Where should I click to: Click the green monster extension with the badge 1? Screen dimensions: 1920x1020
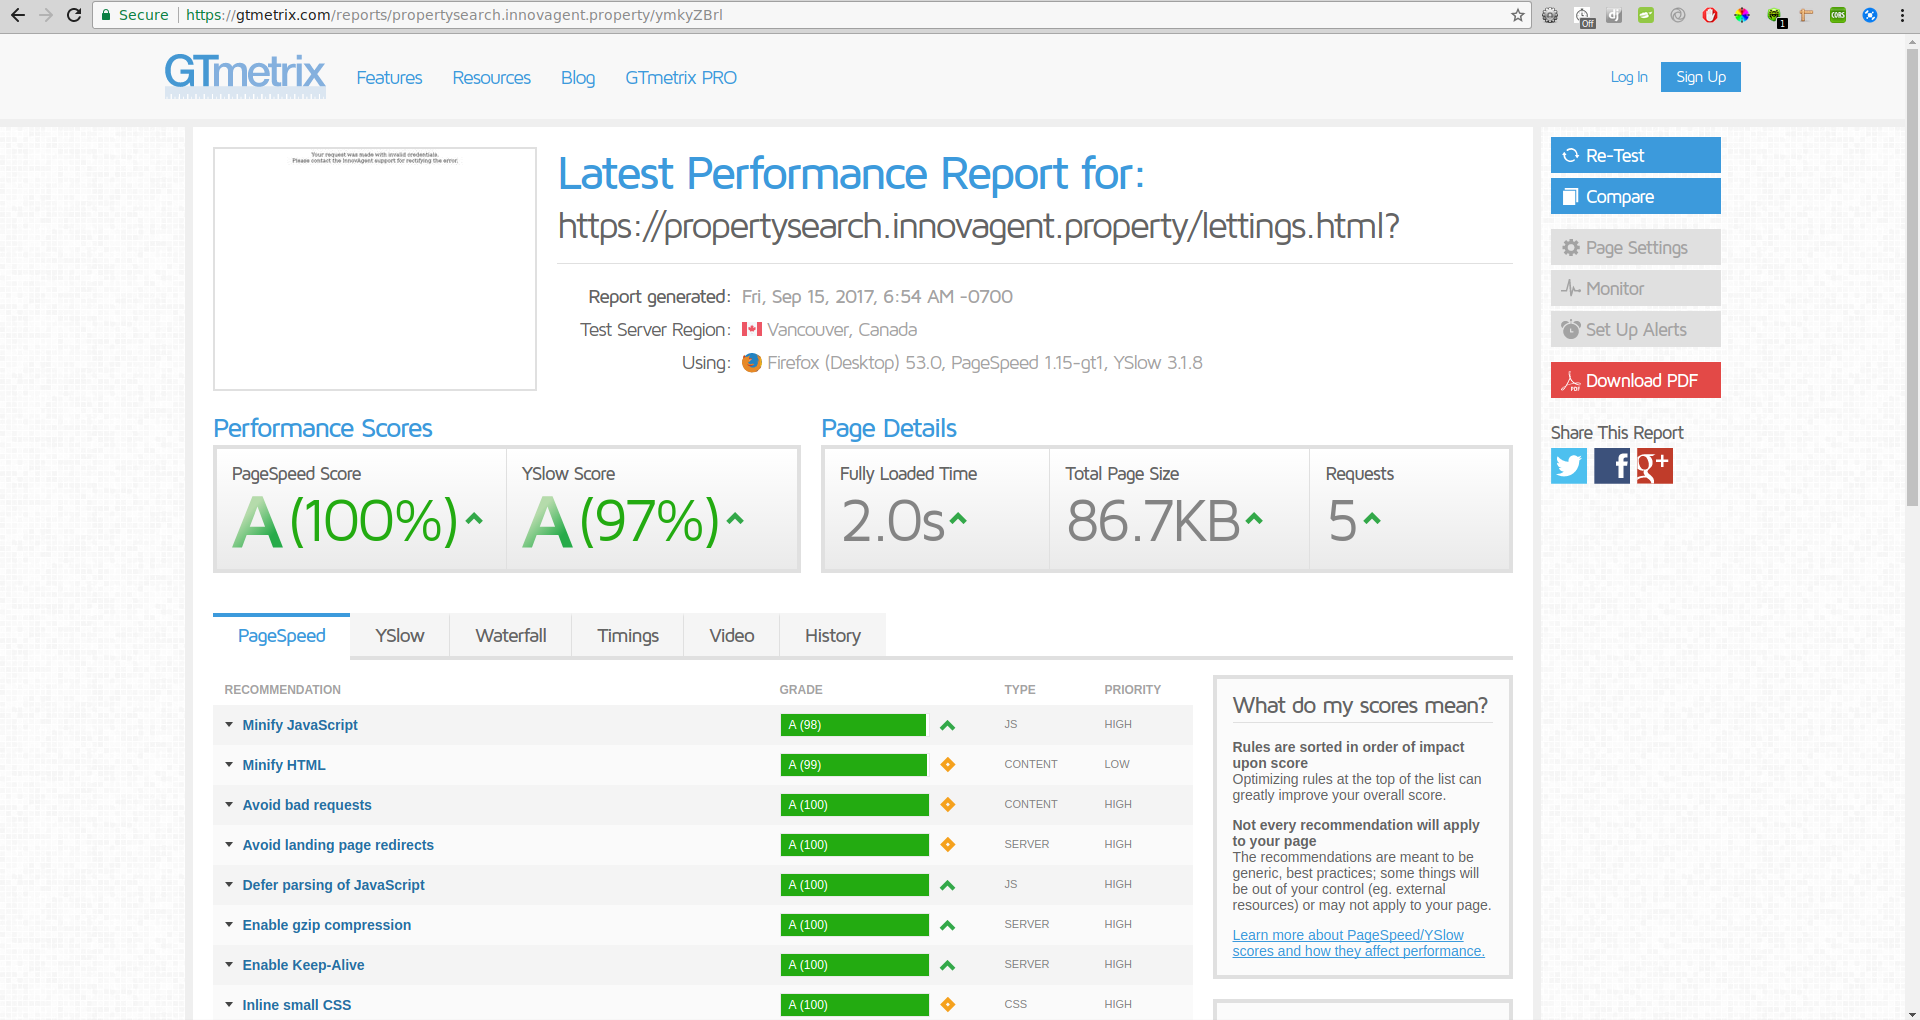pos(1775,16)
